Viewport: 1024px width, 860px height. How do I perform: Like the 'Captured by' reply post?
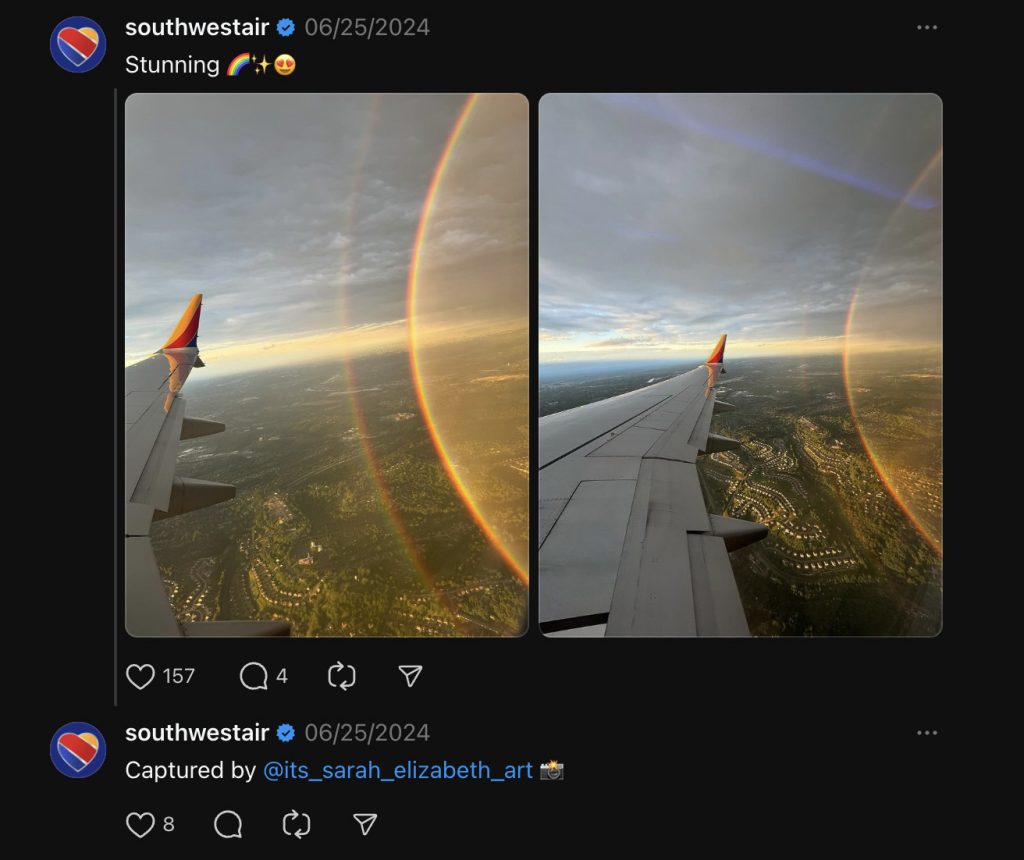point(140,824)
